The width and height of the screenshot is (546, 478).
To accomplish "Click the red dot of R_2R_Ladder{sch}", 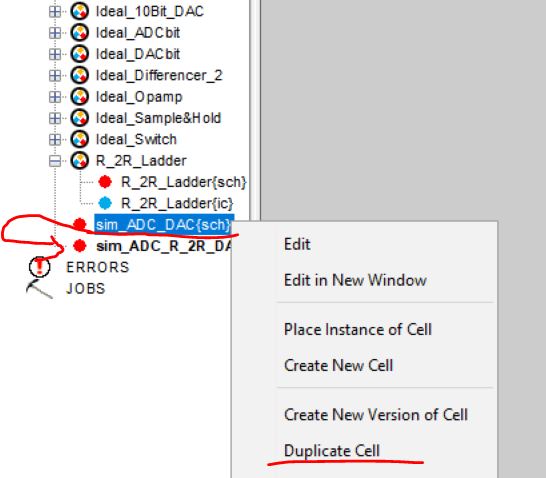I will click(x=105, y=181).
